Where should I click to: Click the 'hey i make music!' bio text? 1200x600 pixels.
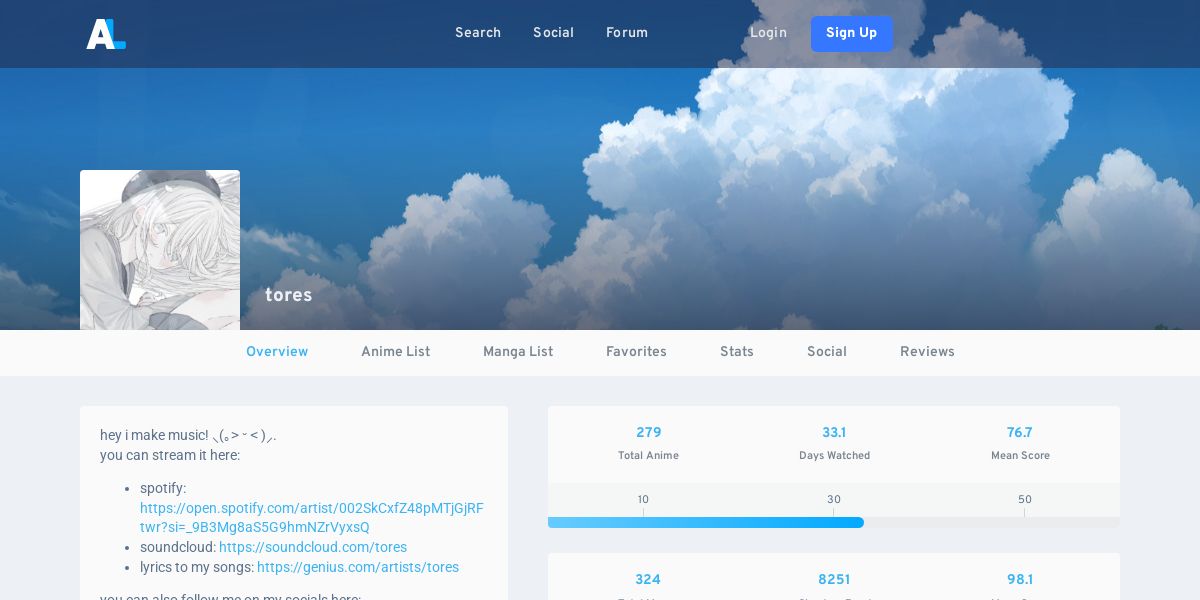[x=188, y=435]
